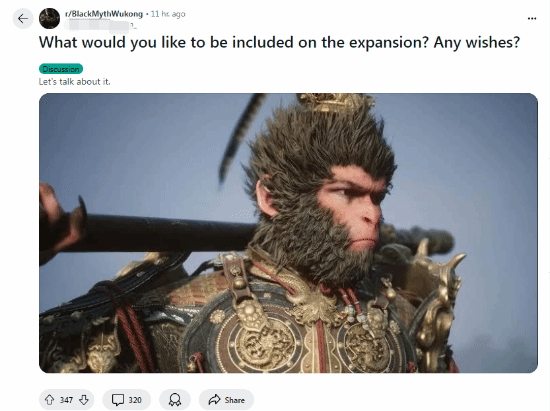
Task: Click the Share arrow icon
Action: pos(214,400)
